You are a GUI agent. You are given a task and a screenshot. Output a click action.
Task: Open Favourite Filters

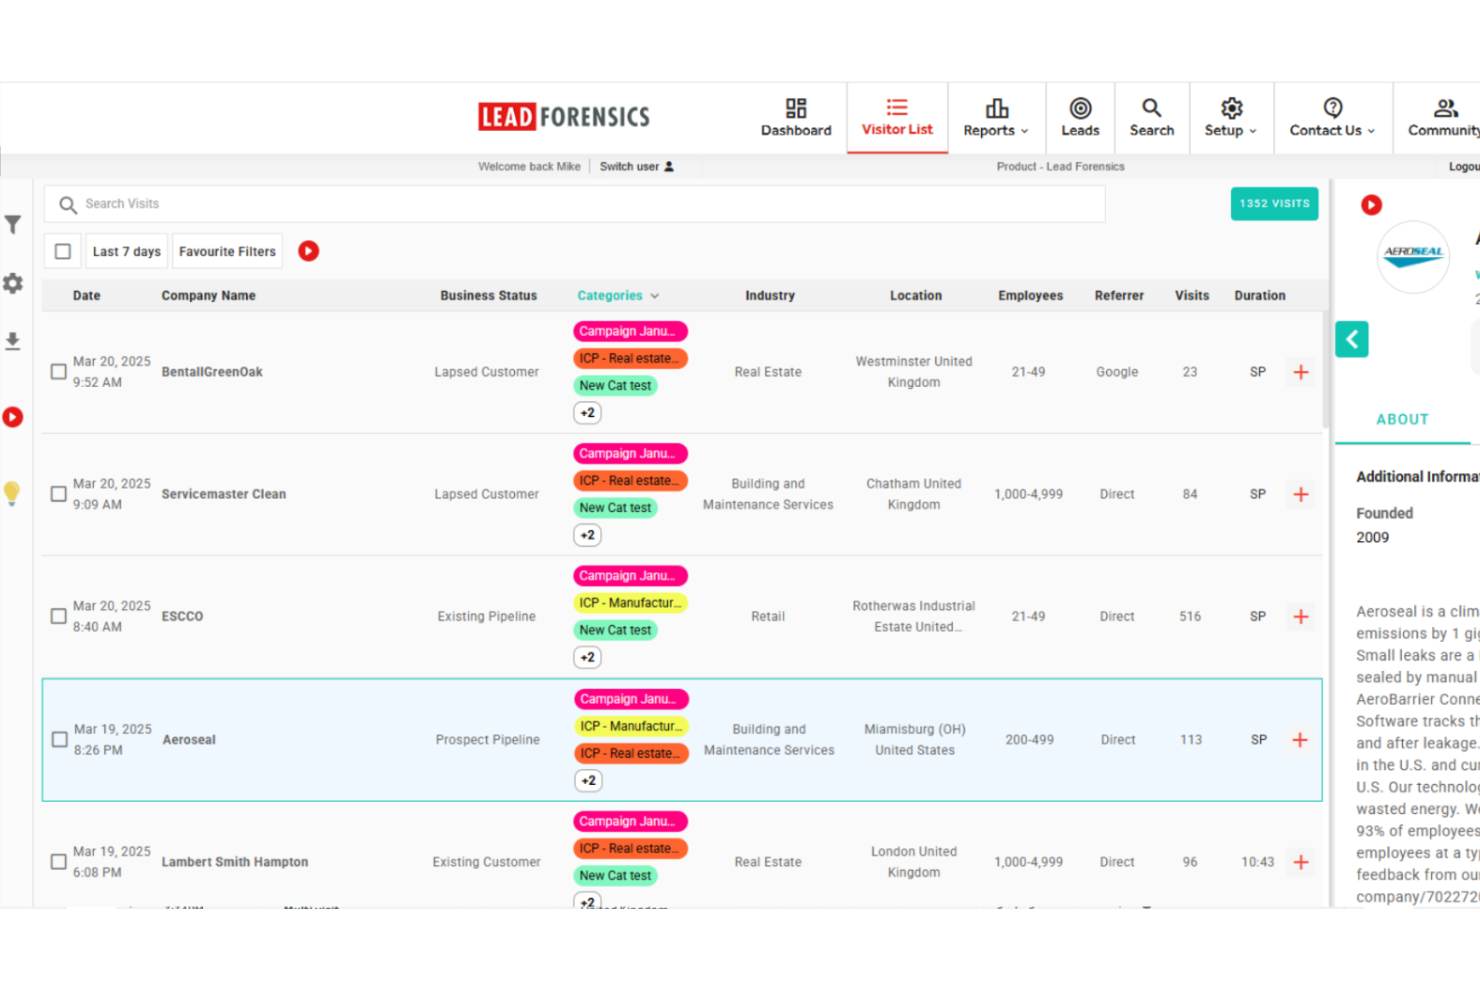(x=227, y=252)
